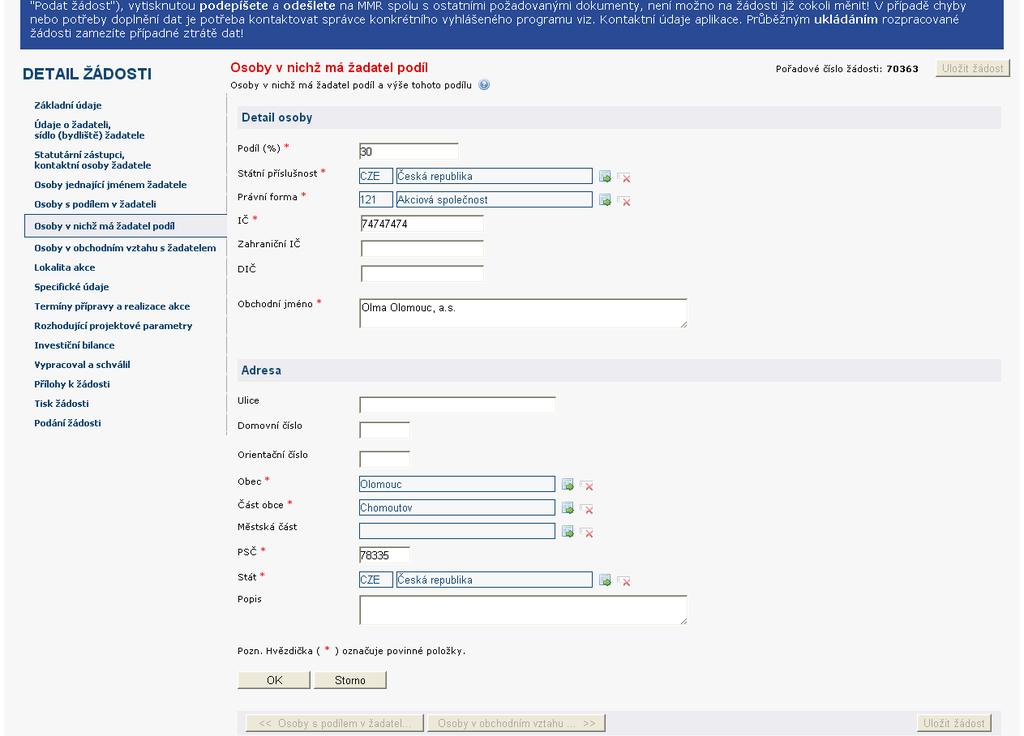This screenshot has width=1024, height=736.
Task: Clear the Obec value
Action: click(x=587, y=485)
